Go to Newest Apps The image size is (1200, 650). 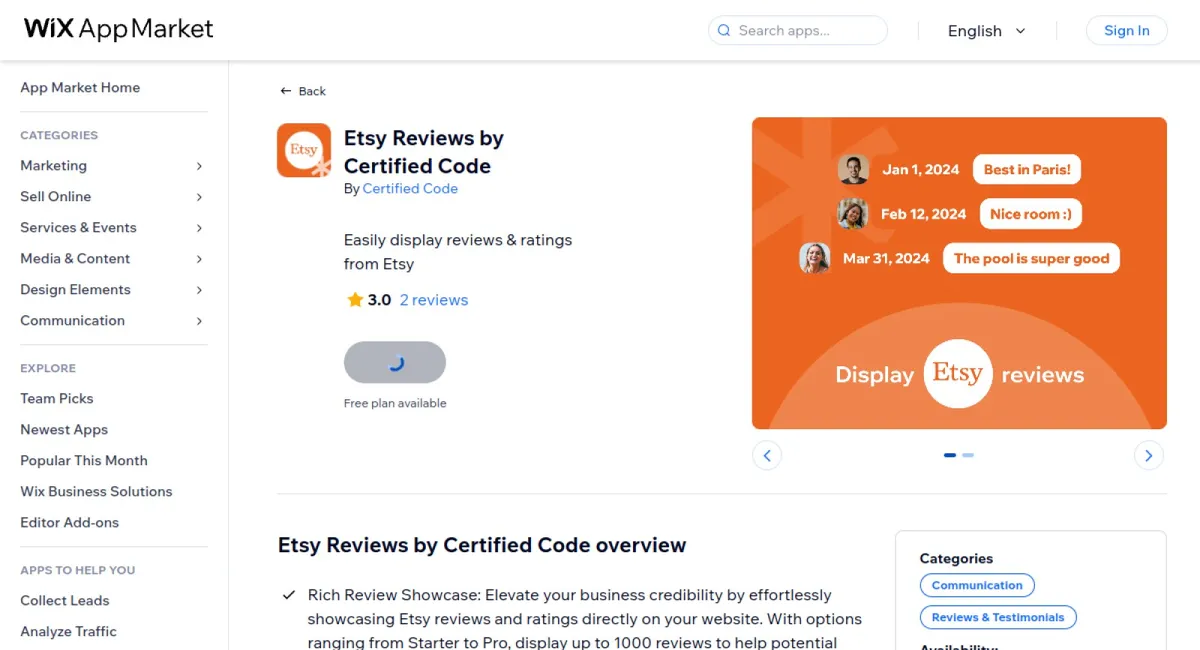(x=64, y=429)
